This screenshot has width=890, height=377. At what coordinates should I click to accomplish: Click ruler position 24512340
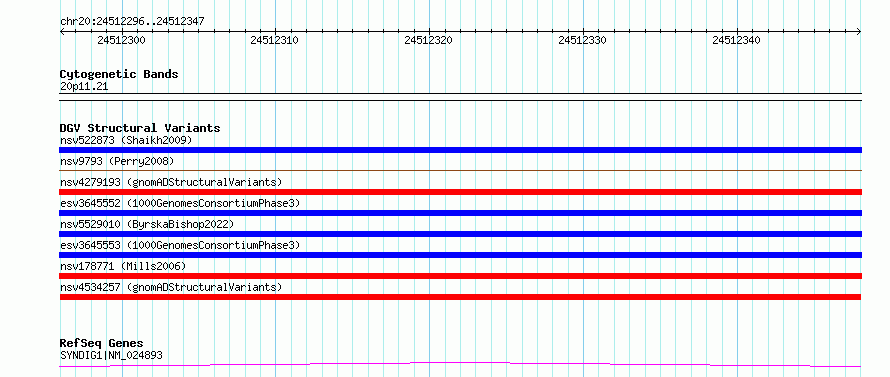click(x=736, y=40)
